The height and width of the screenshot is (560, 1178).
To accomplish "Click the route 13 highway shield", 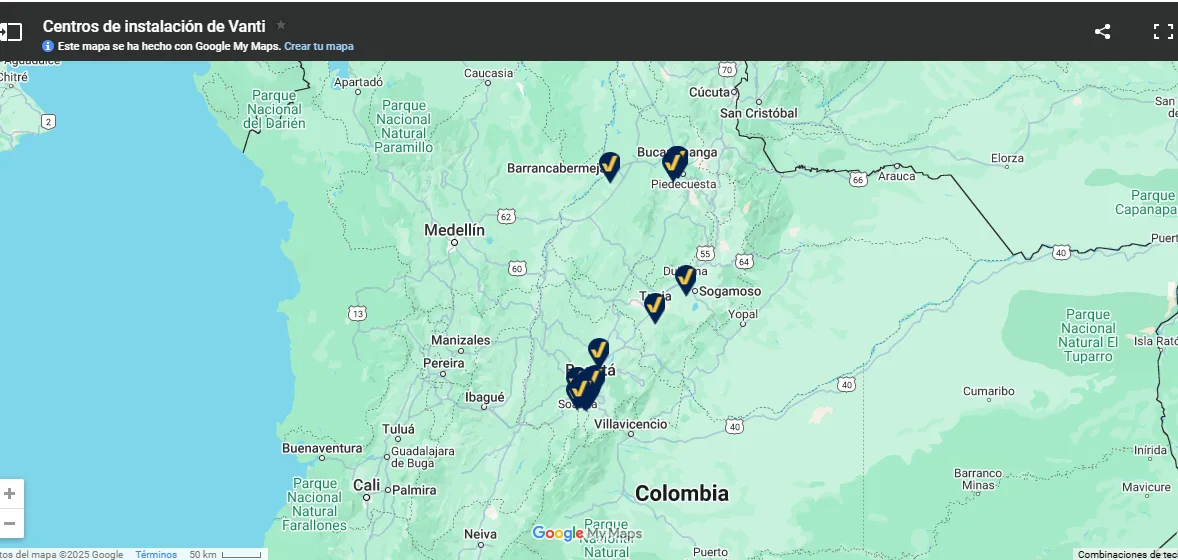I will point(357,313).
